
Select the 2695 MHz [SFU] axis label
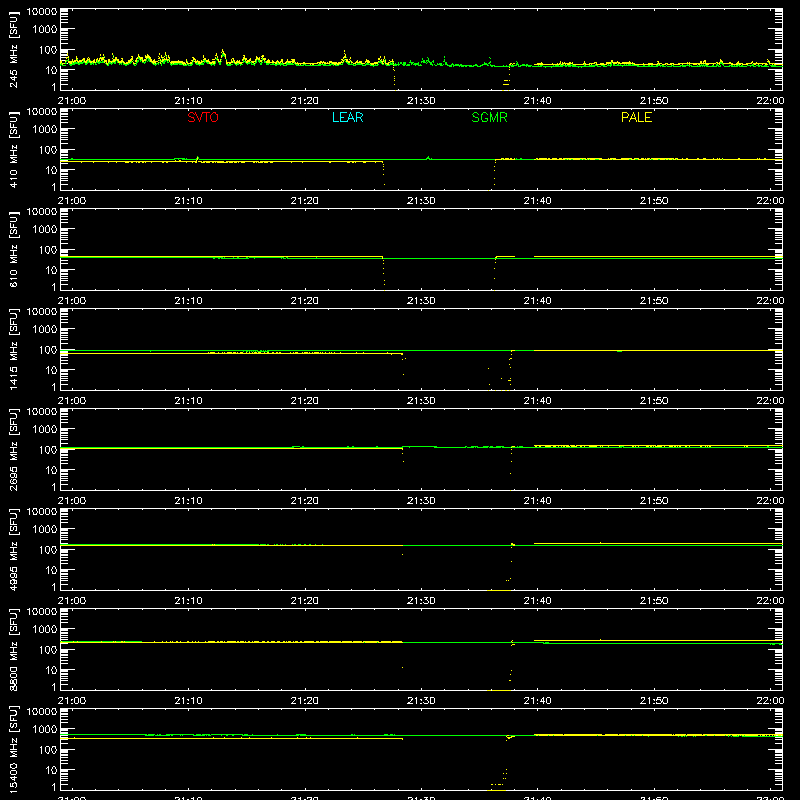[13, 449]
